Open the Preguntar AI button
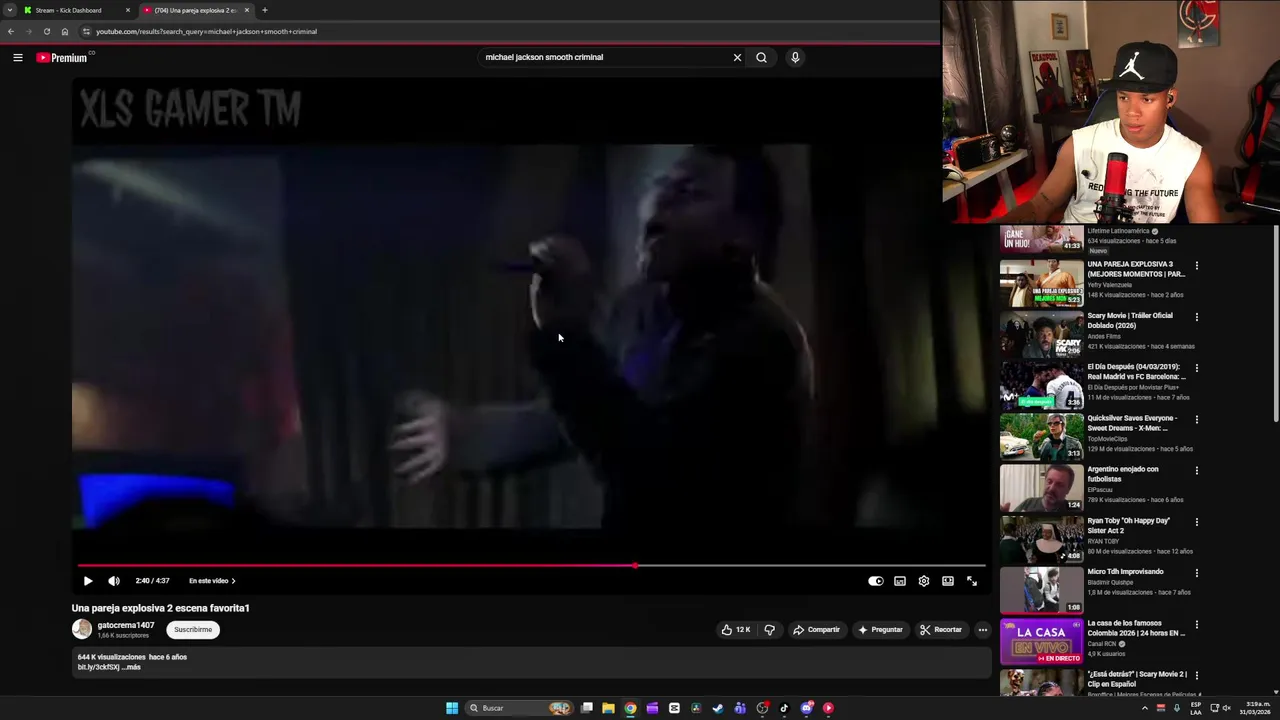The image size is (1280, 720). (880, 630)
